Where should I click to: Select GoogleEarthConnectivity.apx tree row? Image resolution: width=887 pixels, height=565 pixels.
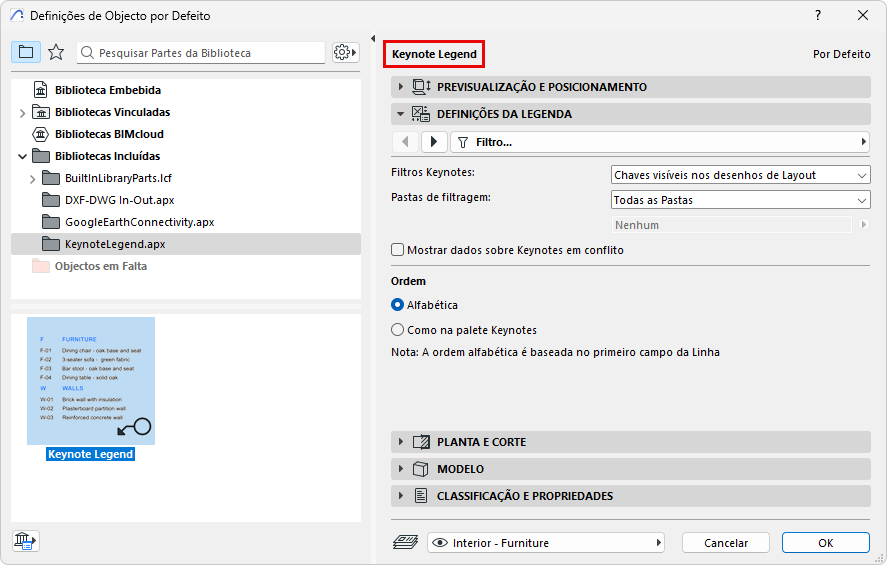[186, 222]
